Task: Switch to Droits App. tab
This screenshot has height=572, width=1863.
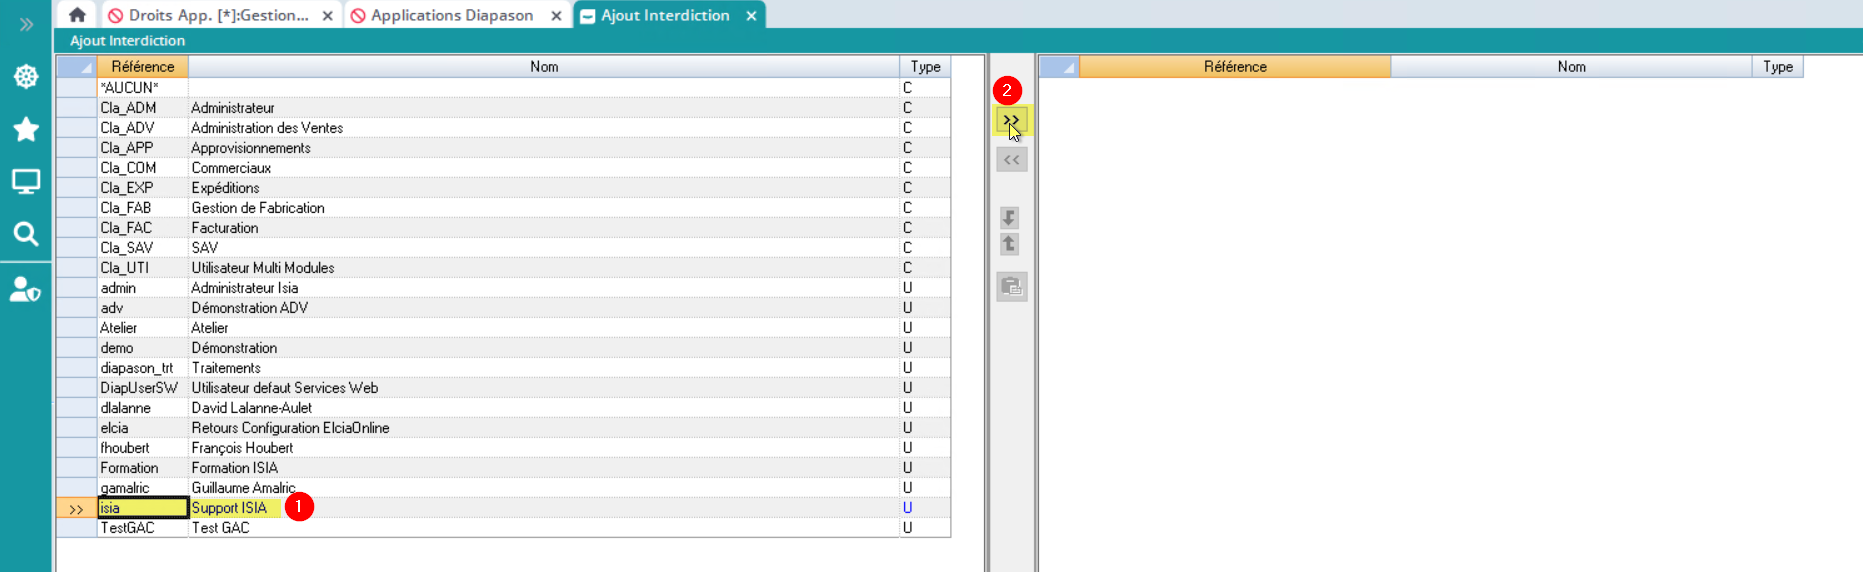Action: [x=218, y=15]
